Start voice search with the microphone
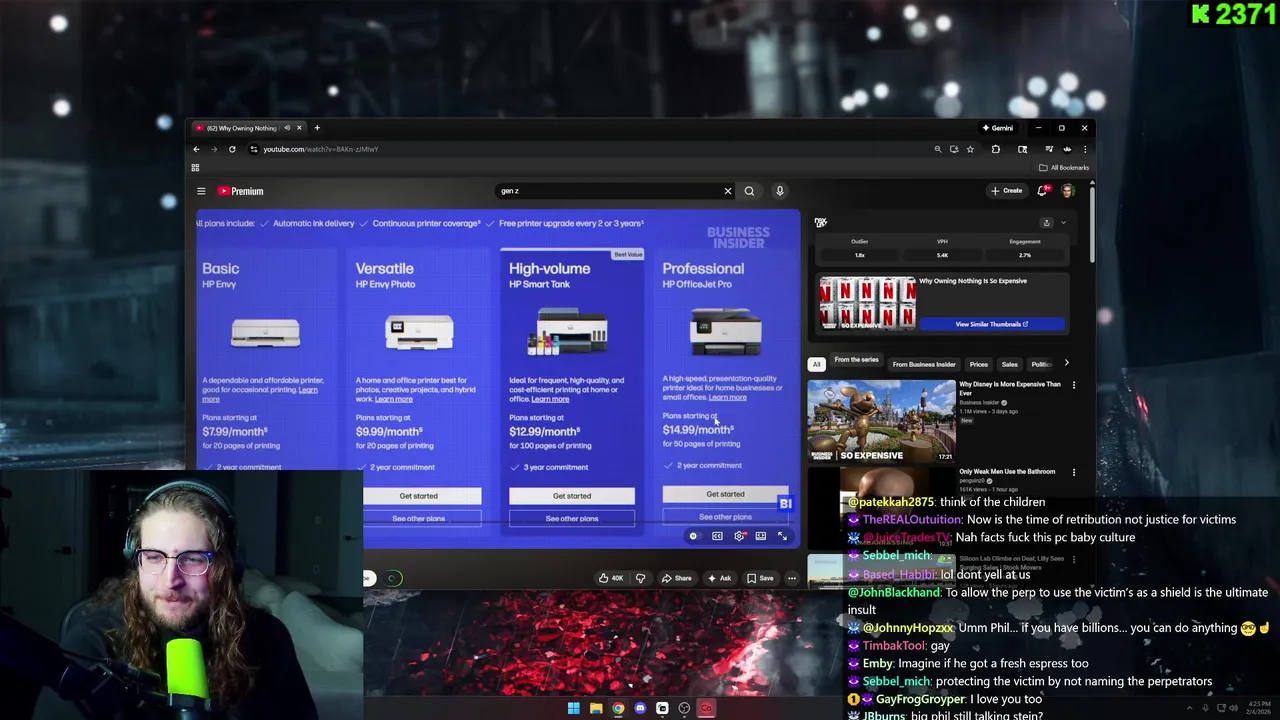Screen dimensions: 1280x720 (779, 191)
